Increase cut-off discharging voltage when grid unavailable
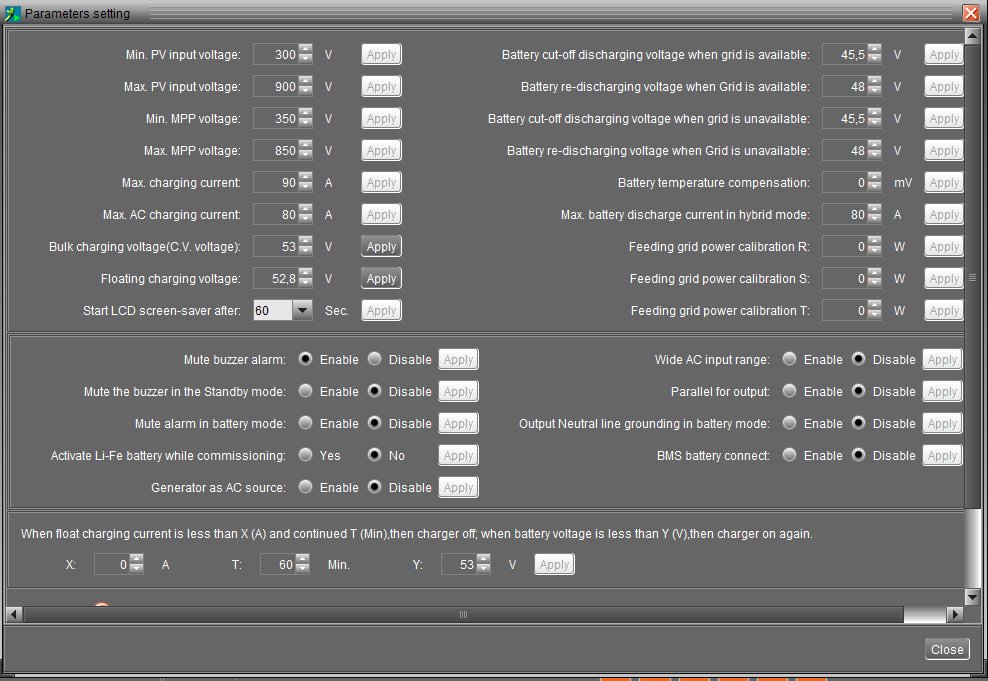988x681 pixels. tap(875, 113)
